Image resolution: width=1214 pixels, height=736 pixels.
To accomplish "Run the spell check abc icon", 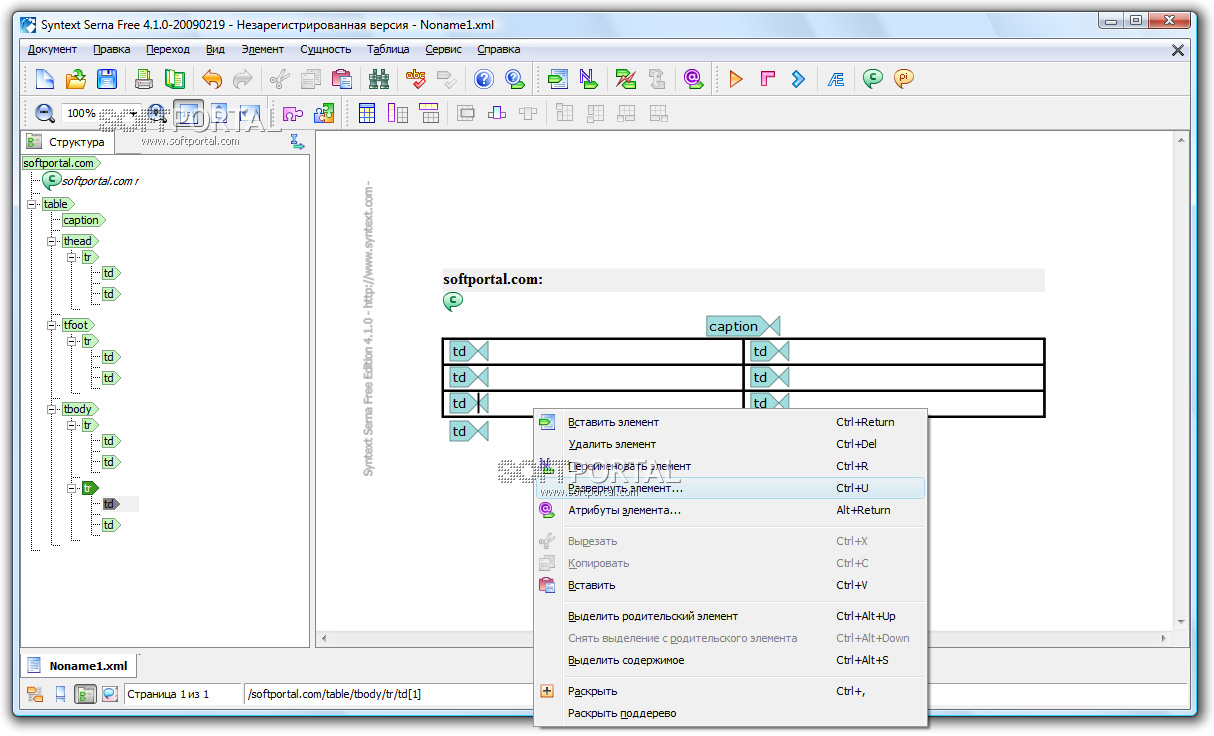I will click(x=415, y=79).
